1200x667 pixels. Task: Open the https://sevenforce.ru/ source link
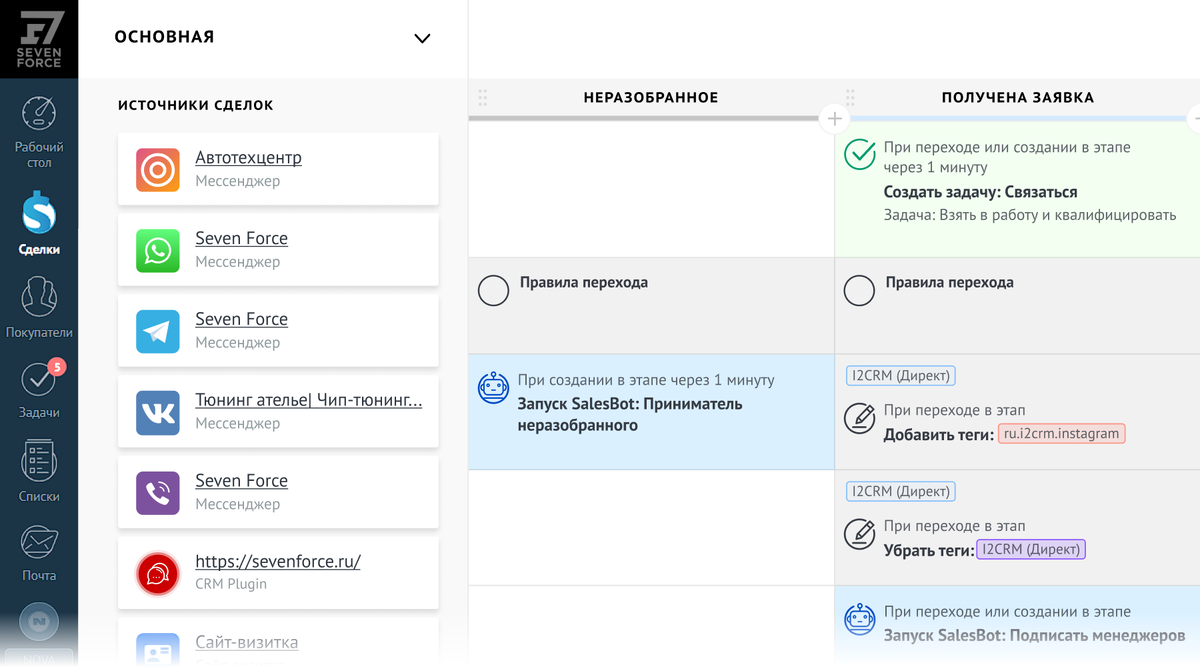click(277, 561)
